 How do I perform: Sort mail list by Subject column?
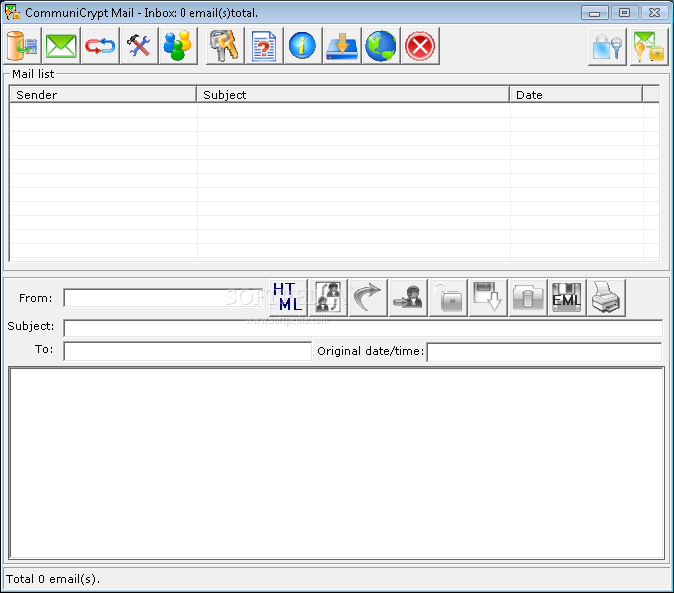pyautogui.click(x=353, y=95)
